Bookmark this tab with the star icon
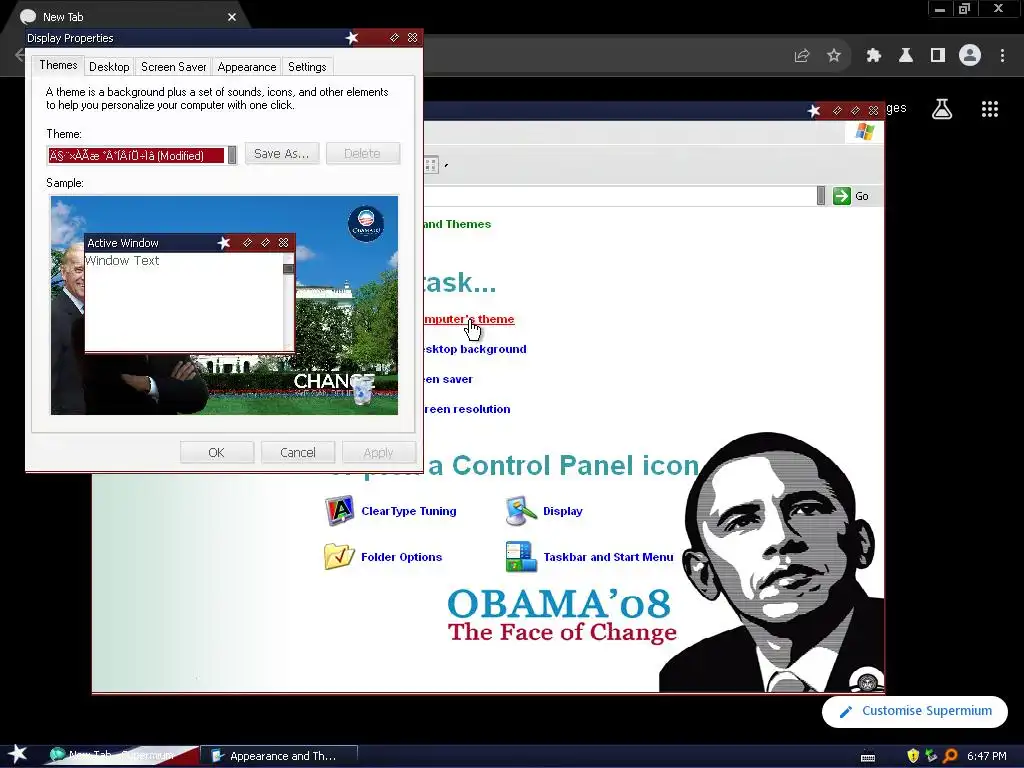The width and height of the screenshot is (1024, 768). coord(834,56)
